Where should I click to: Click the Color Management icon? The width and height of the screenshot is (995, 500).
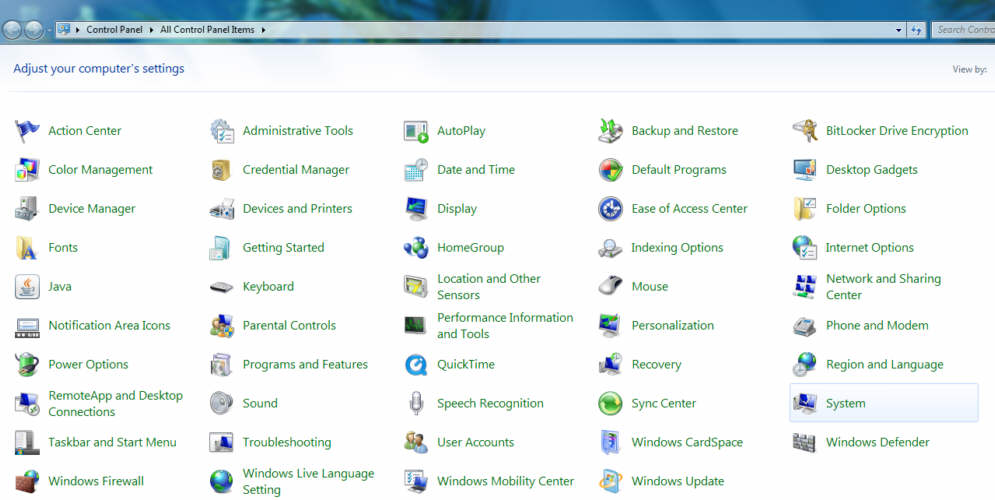pos(27,169)
